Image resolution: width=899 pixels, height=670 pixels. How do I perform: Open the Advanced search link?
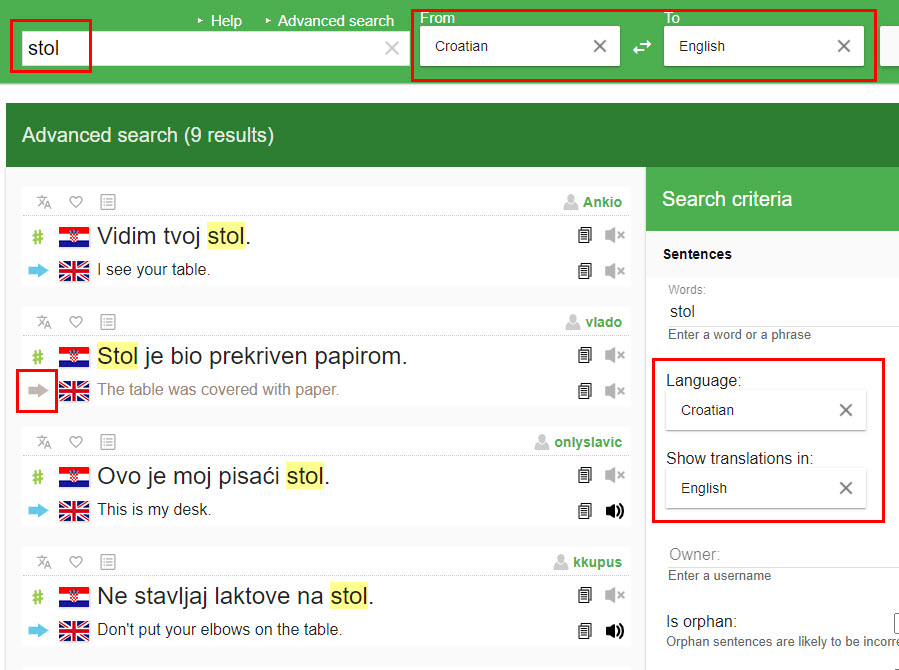click(x=336, y=21)
